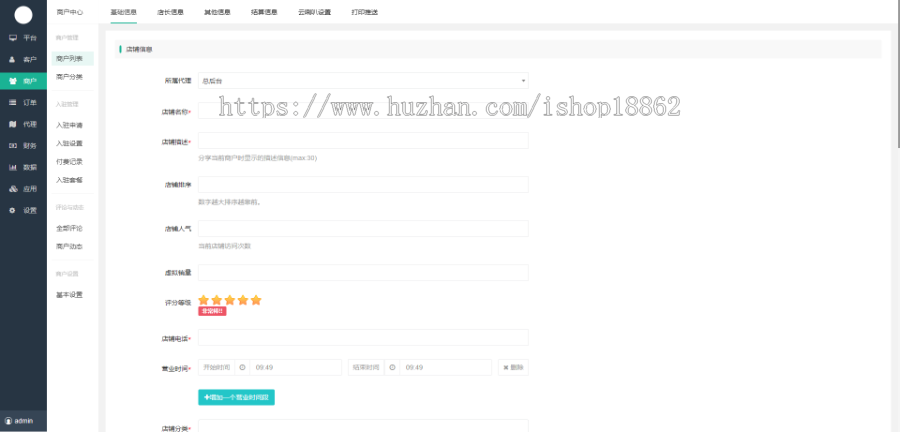Open the 平台 section in the sidebar
Screen dimensions: 900x432
point(24,38)
